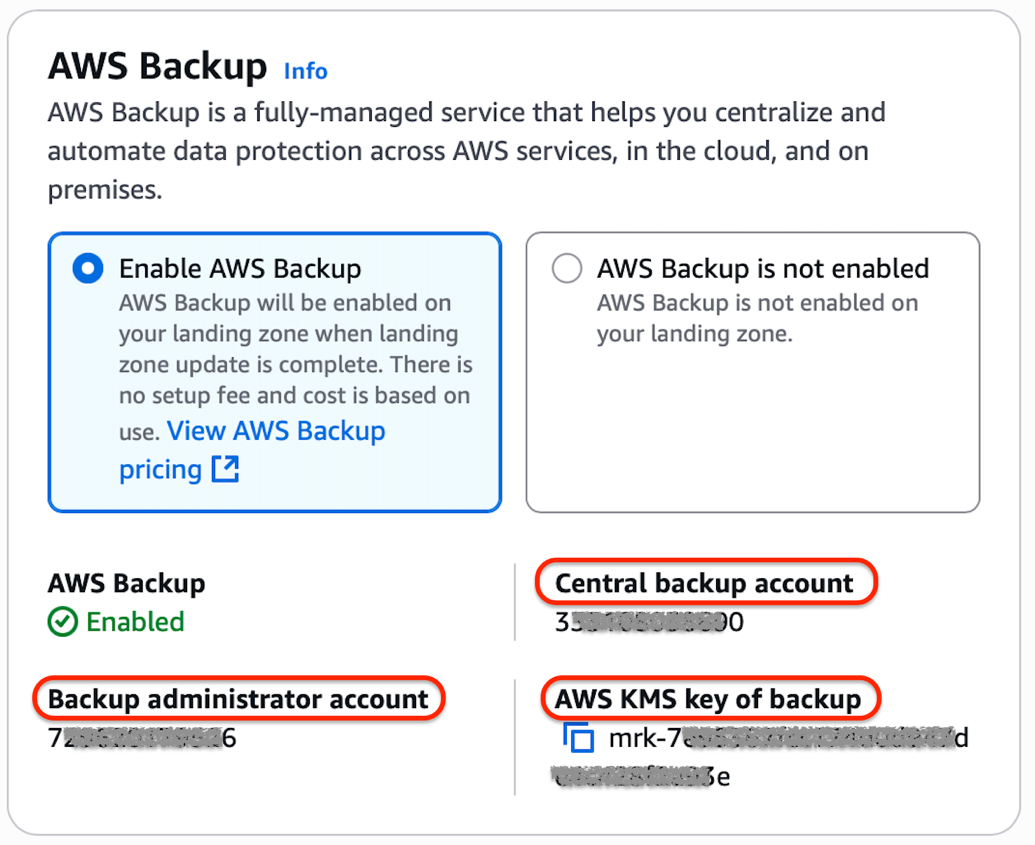1035x845 pixels.
Task: Open the View AWS Backup pricing link
Action: click(277, 431)
